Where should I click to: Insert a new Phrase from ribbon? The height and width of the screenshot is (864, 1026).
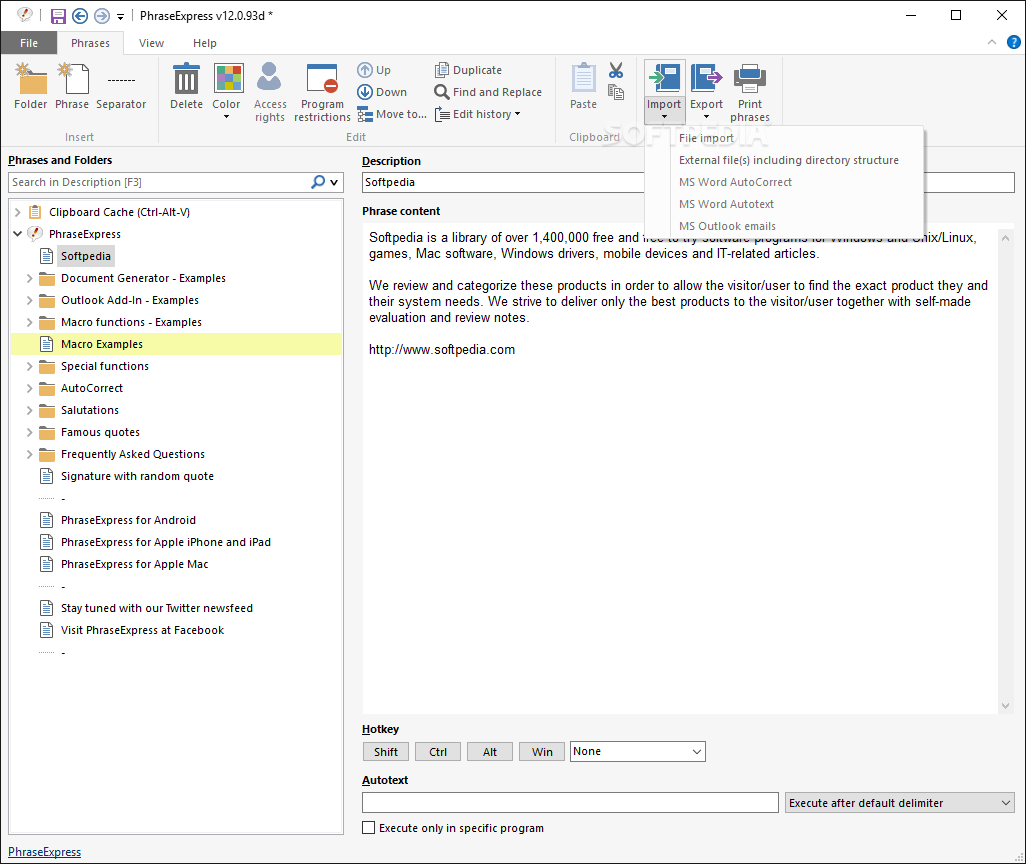click(72, 86)
